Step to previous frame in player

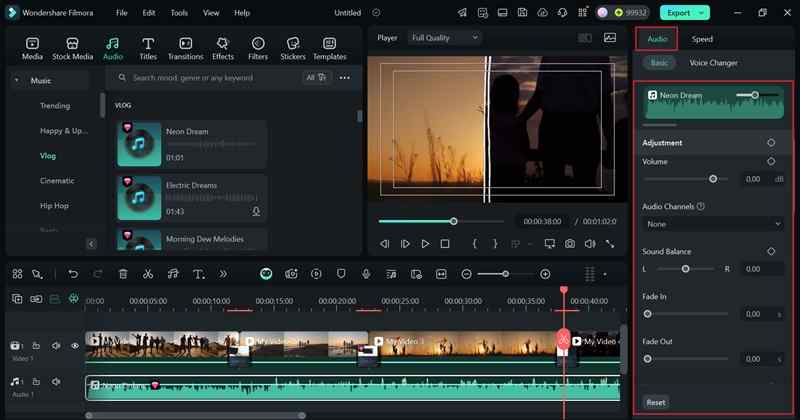click(x=384, y=244)
